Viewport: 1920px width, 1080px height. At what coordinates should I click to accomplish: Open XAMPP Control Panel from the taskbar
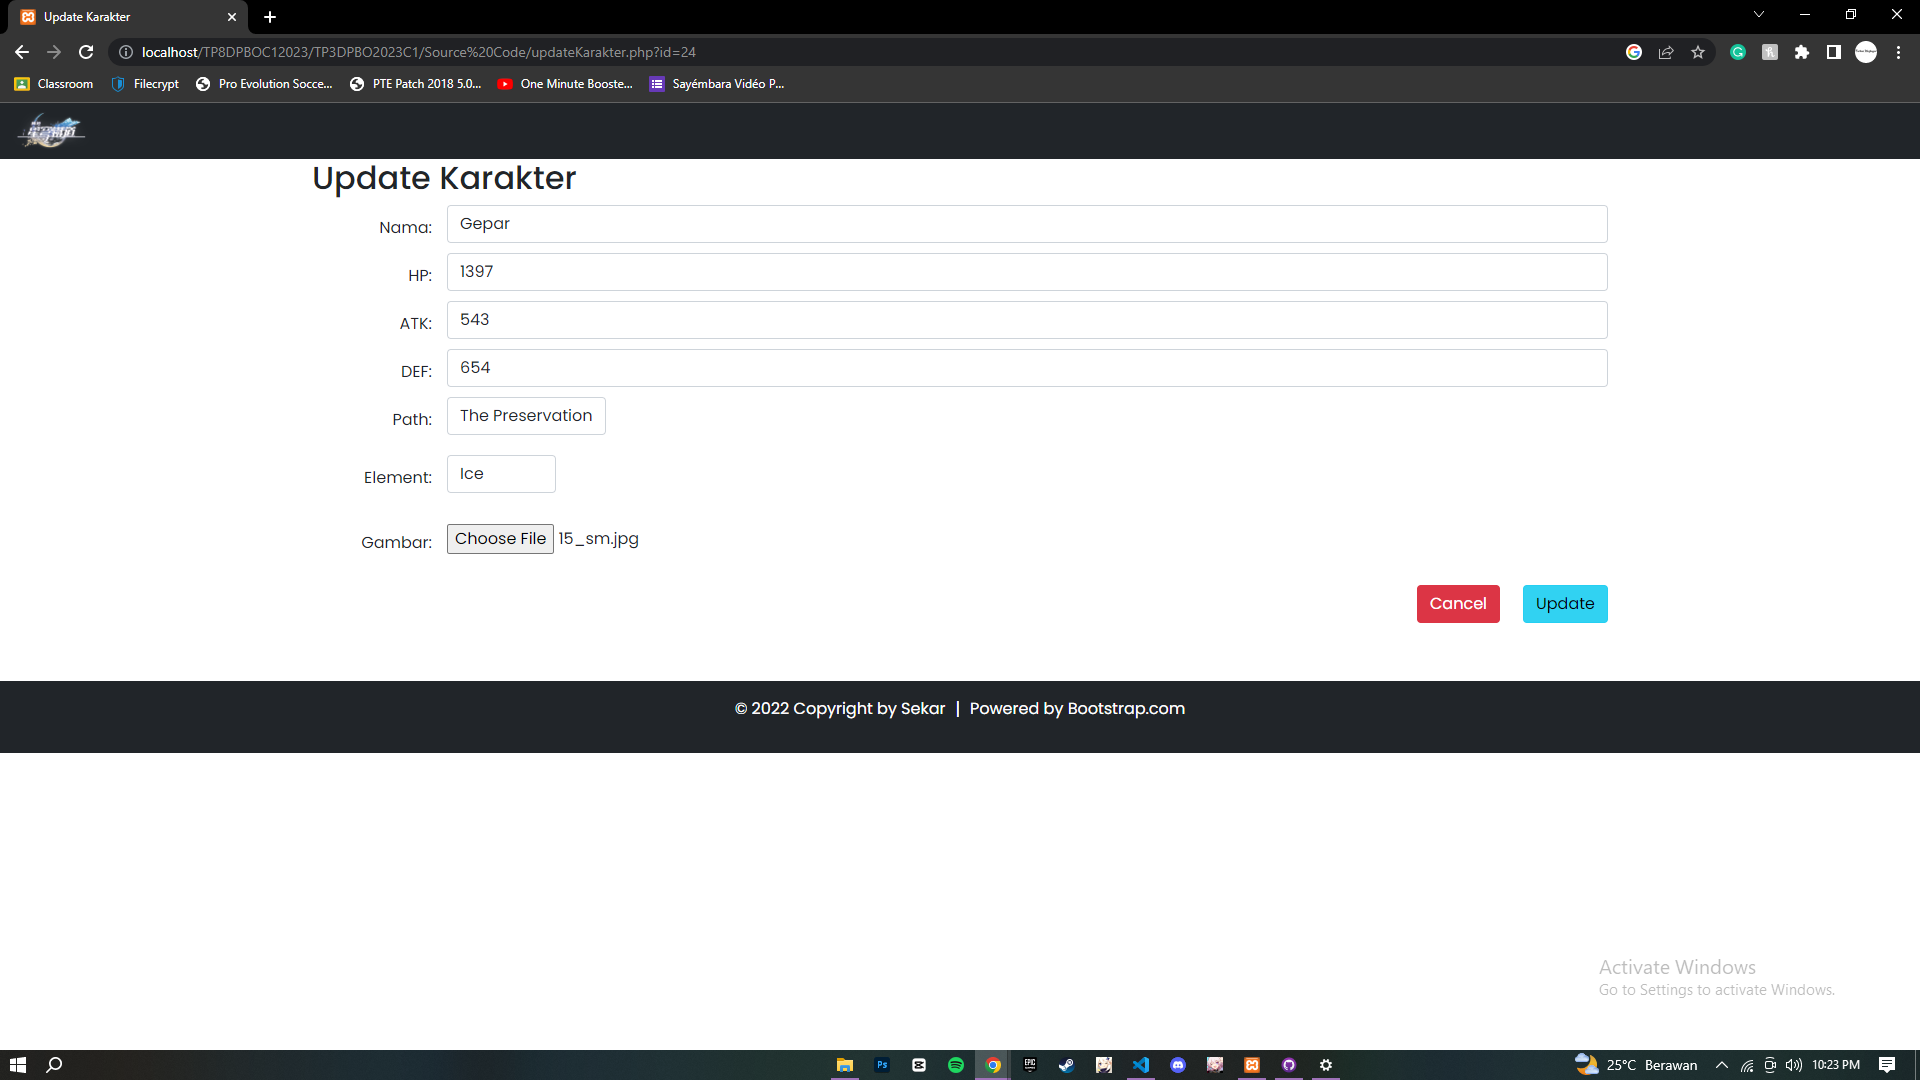[x=1253, y=1065]
